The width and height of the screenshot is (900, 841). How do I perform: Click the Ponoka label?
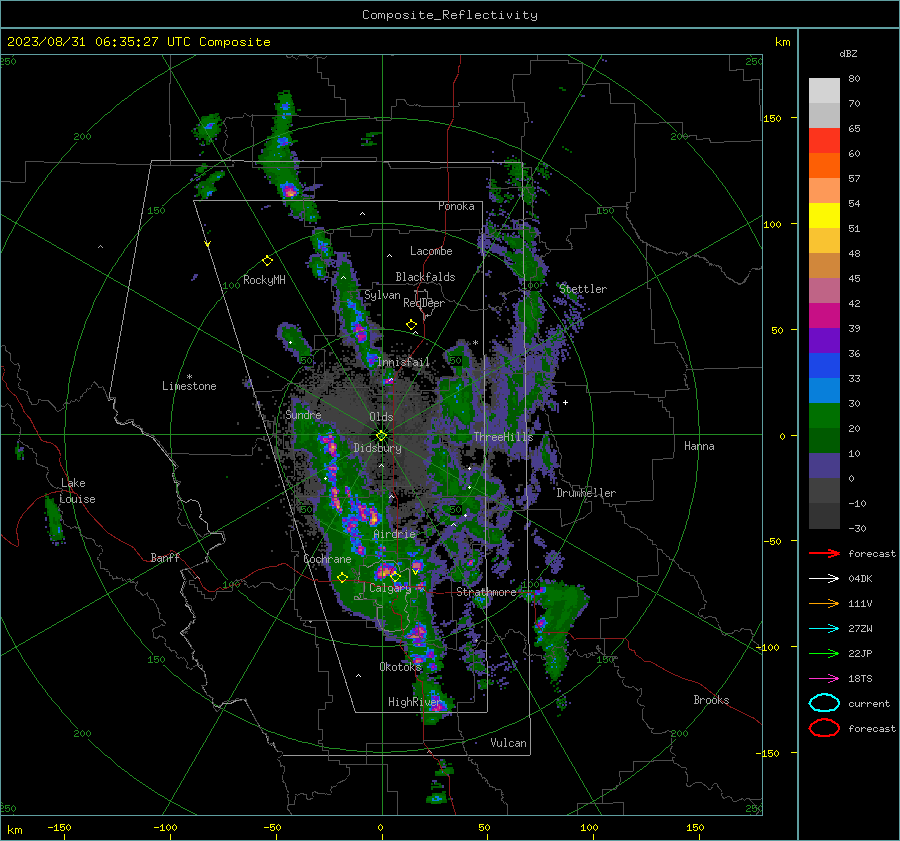pos(456,206)
